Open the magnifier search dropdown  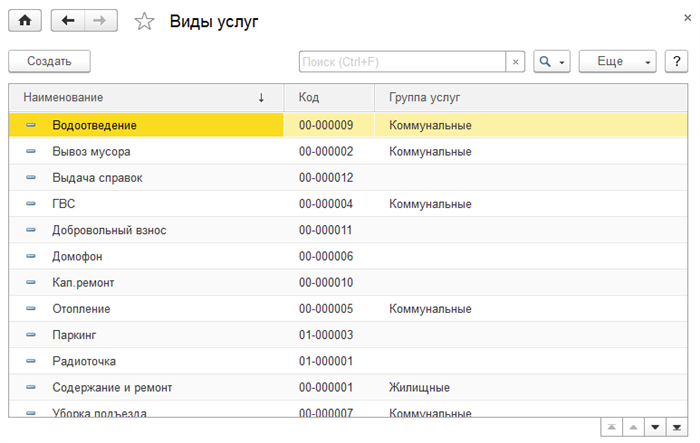[552, 62]
